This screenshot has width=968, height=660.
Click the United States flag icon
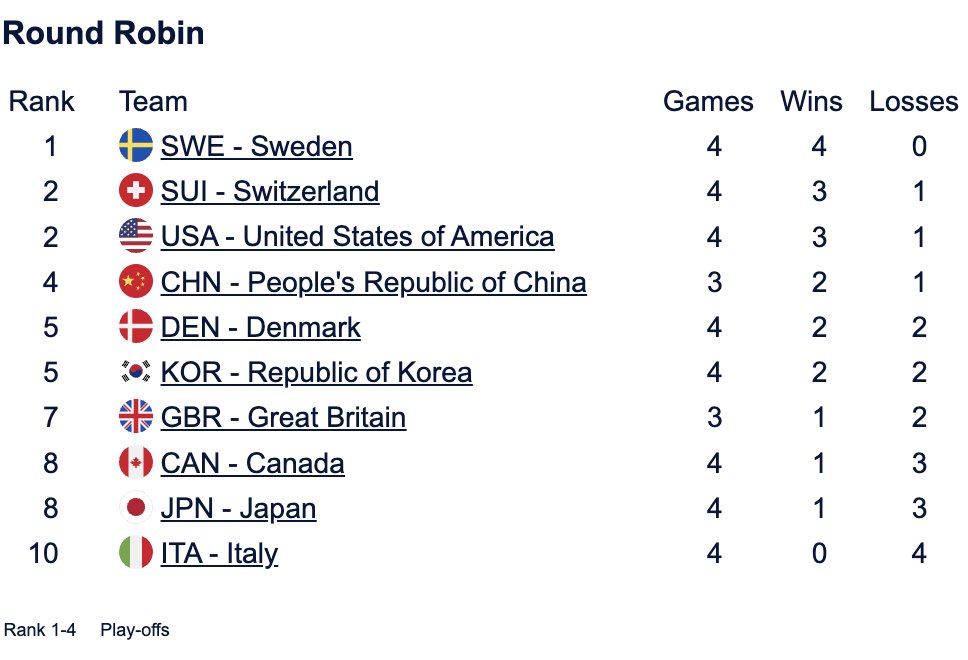click(135, 237)
